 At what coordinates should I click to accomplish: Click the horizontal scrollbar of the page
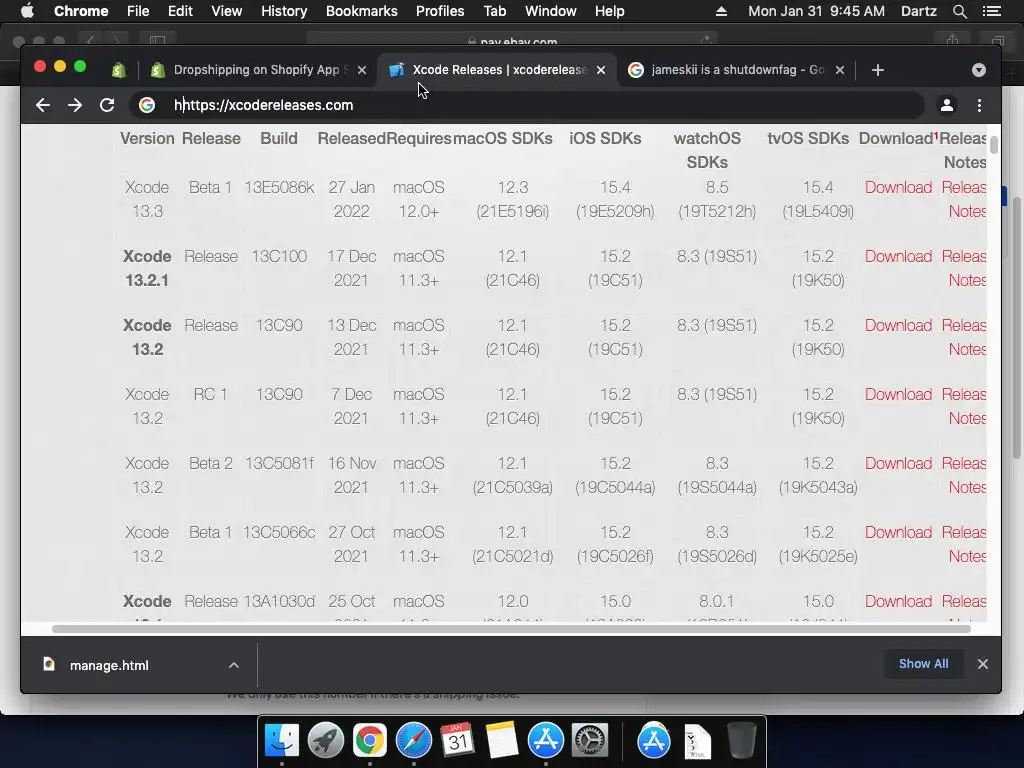click(511, 629)
